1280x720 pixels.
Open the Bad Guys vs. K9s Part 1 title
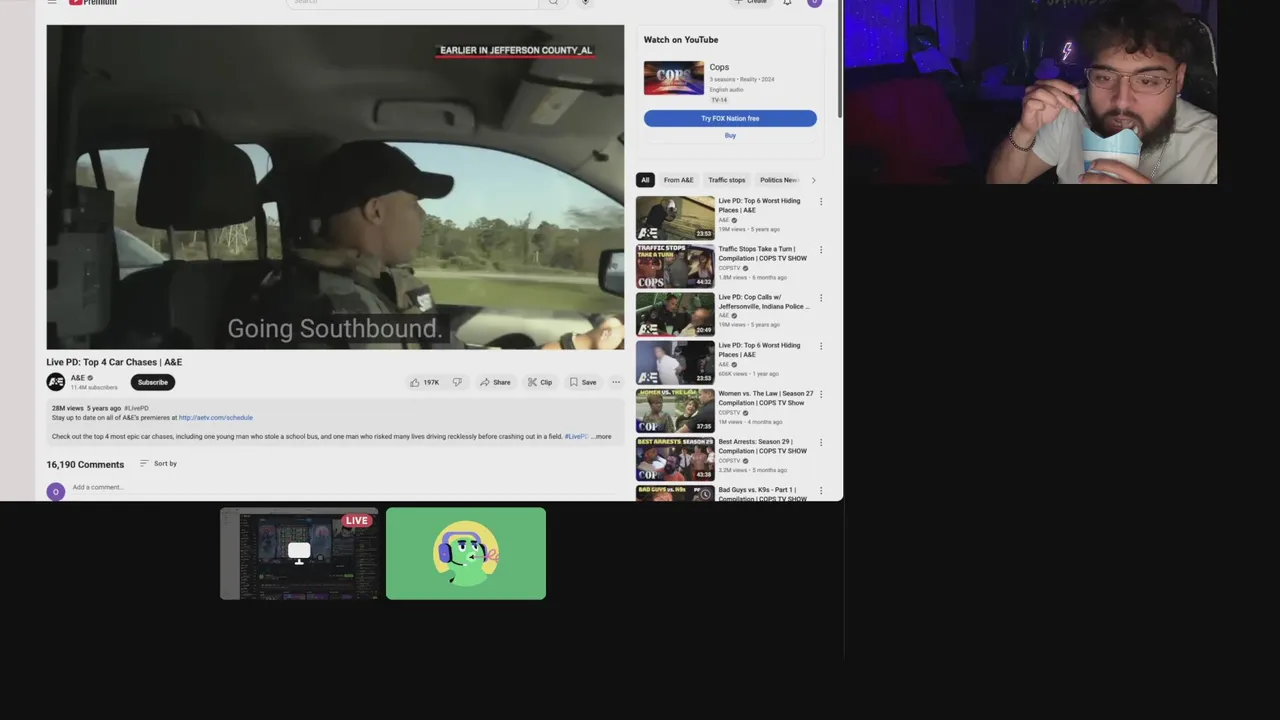[x=762, y=494]
